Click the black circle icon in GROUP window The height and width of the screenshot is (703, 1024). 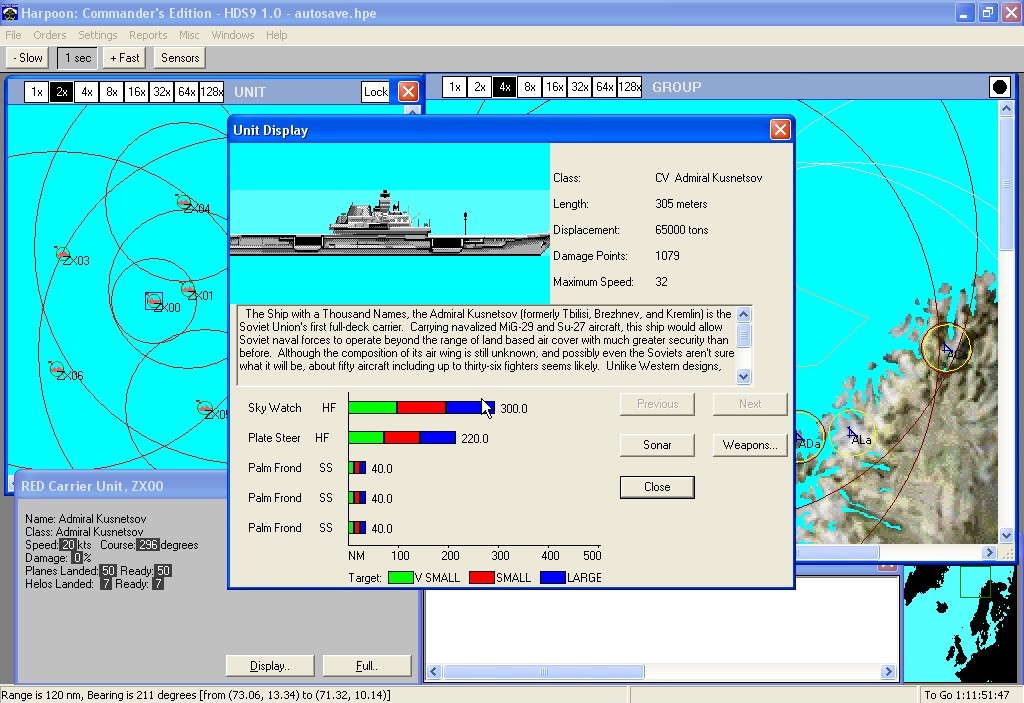(999, 87)
